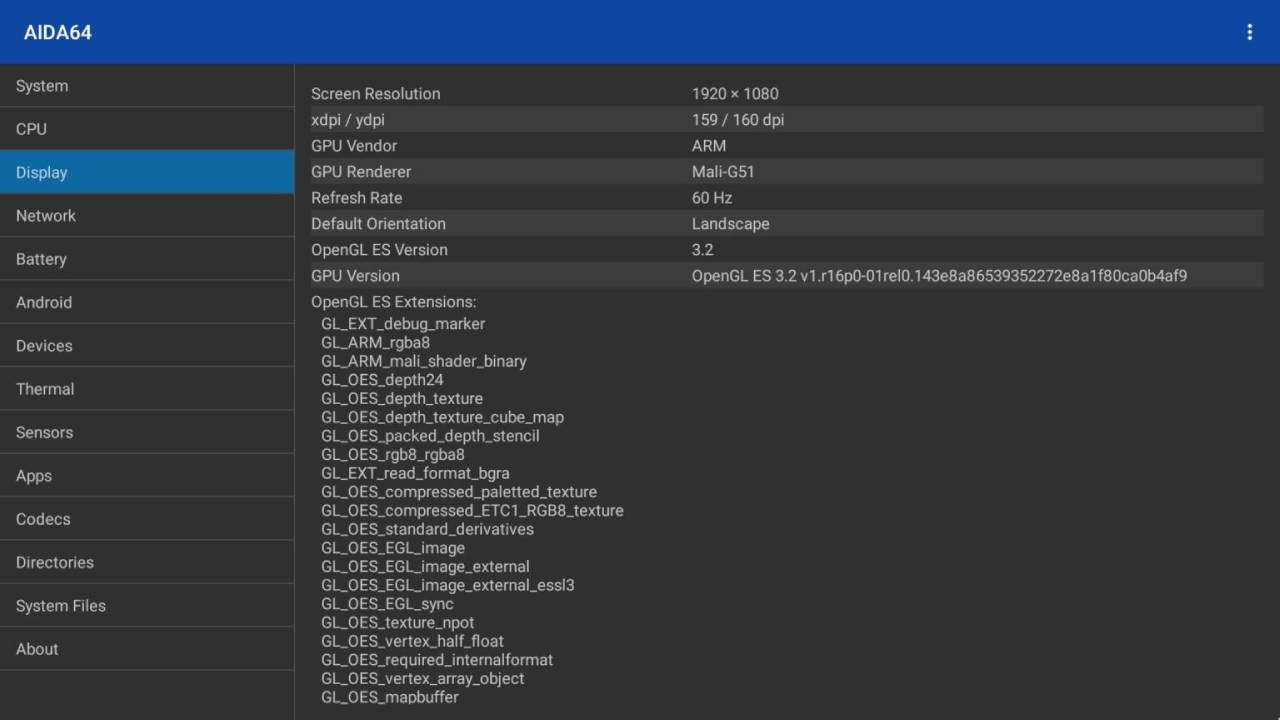The image size is (1280, 720).
Task: Click the Mali-G51 renderer value
Action: (x=723, y=172)
